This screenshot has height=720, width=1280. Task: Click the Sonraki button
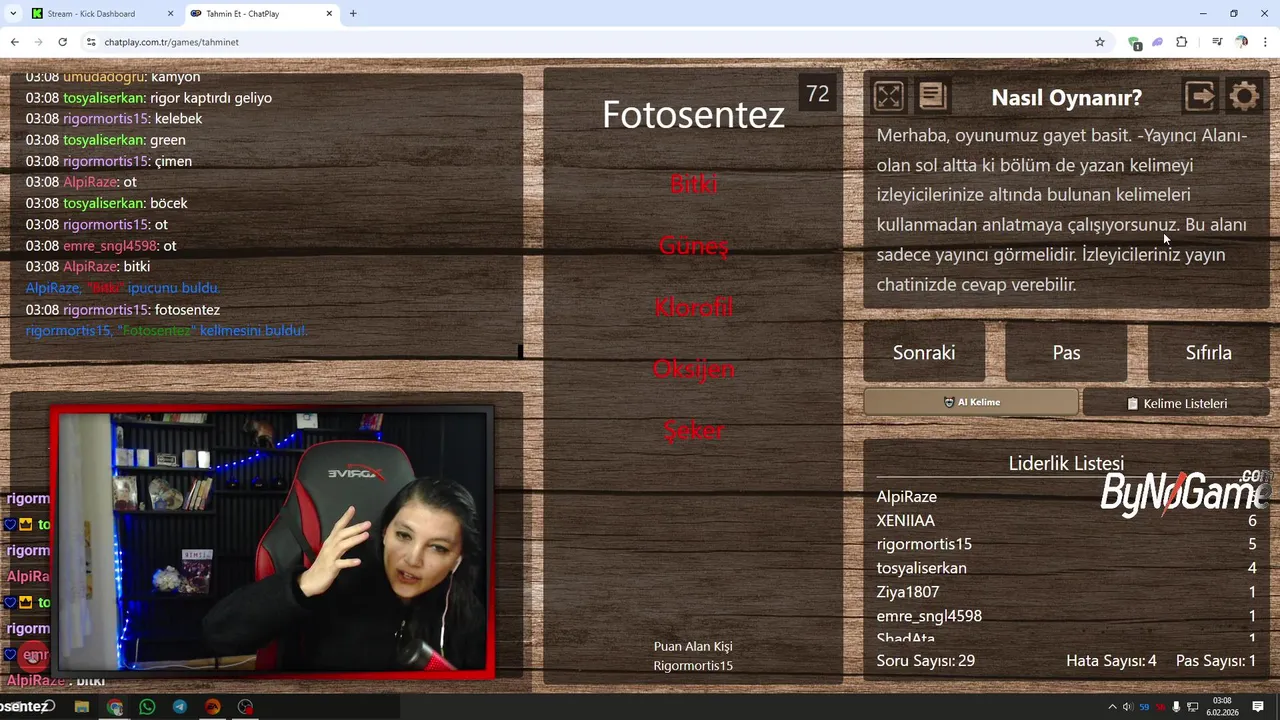924,353
